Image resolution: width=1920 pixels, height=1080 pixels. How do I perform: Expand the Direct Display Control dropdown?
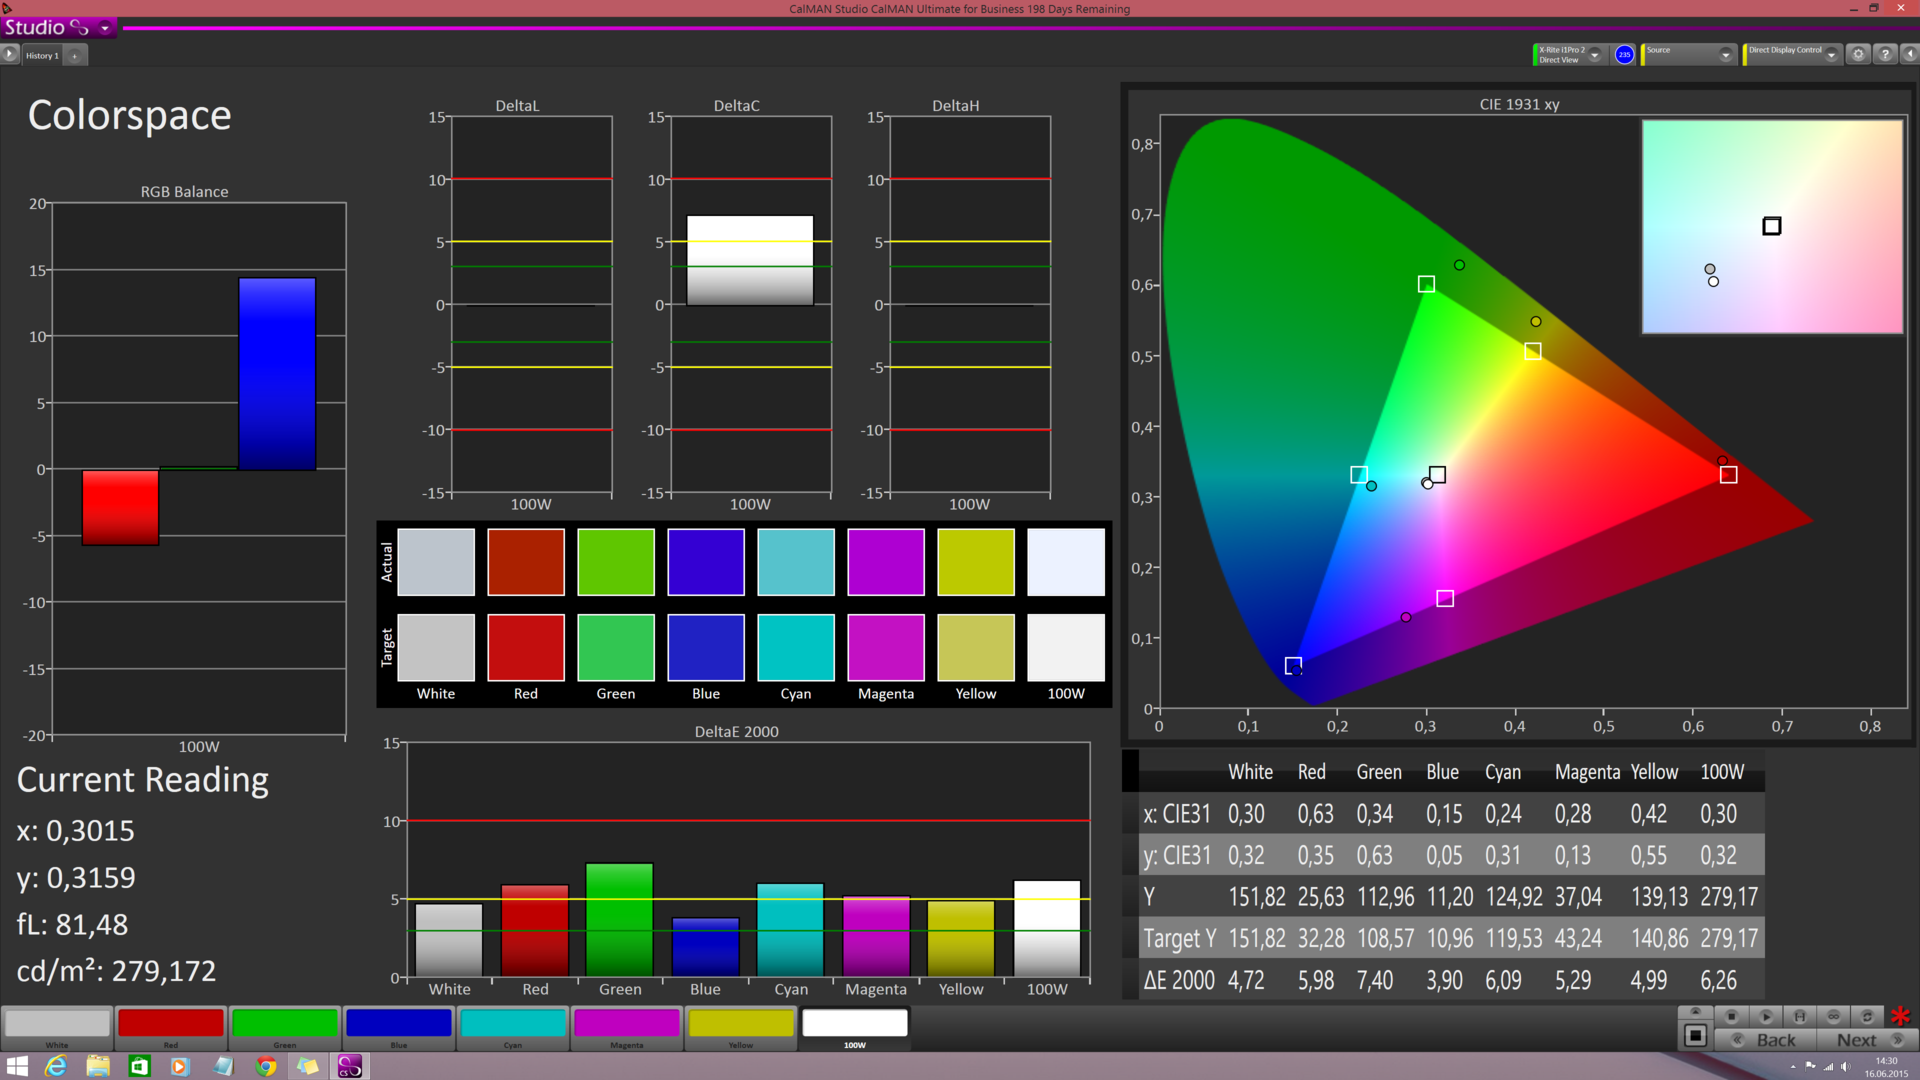click(1831, 55)
